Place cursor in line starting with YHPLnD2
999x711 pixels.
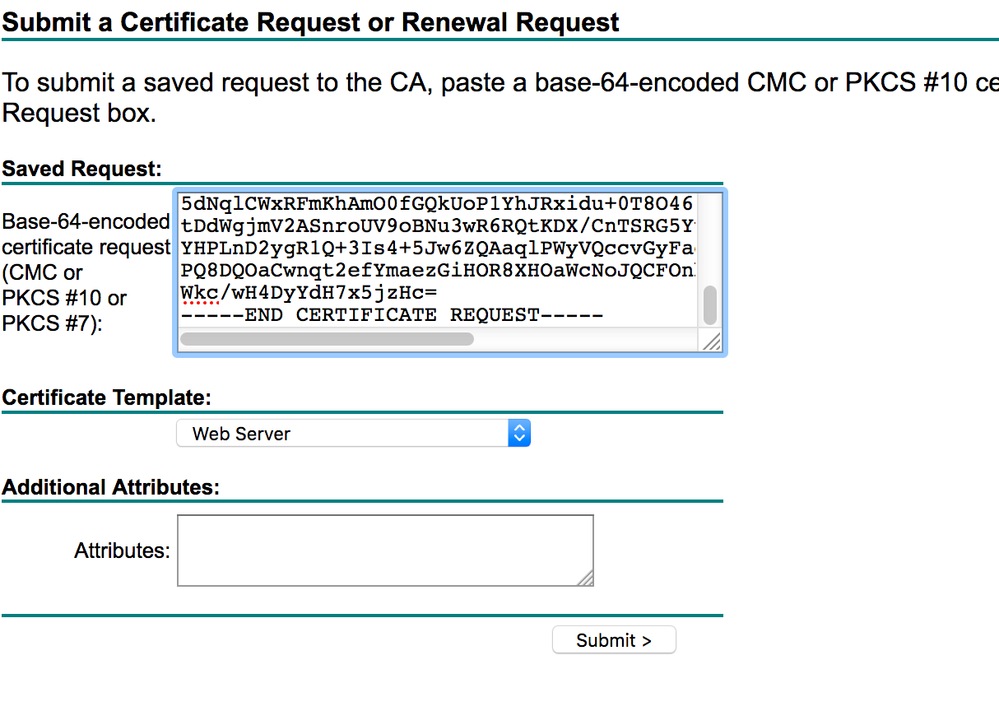[436, 248]
